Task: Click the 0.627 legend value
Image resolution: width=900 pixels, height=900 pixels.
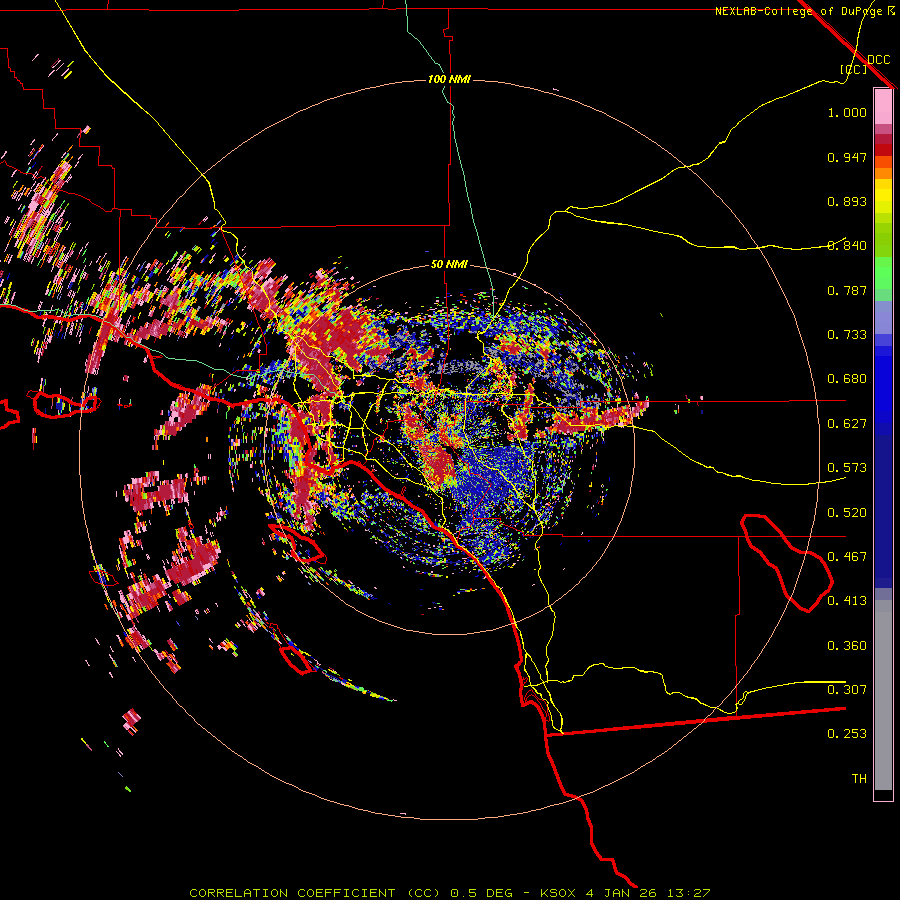Action: point(847,424)
